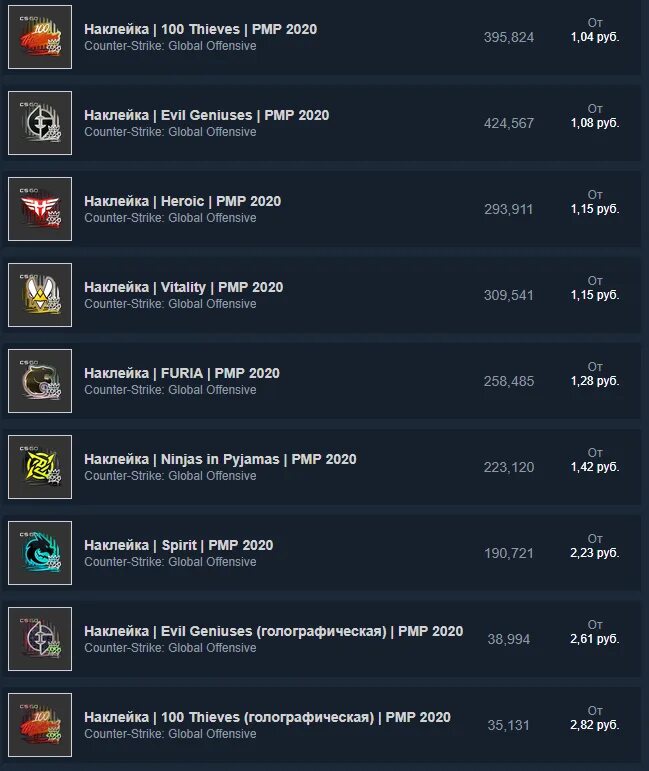Click the 100 Thieves PMP 2020 sticker icon

pyautogui.click(x=40, y=37)
